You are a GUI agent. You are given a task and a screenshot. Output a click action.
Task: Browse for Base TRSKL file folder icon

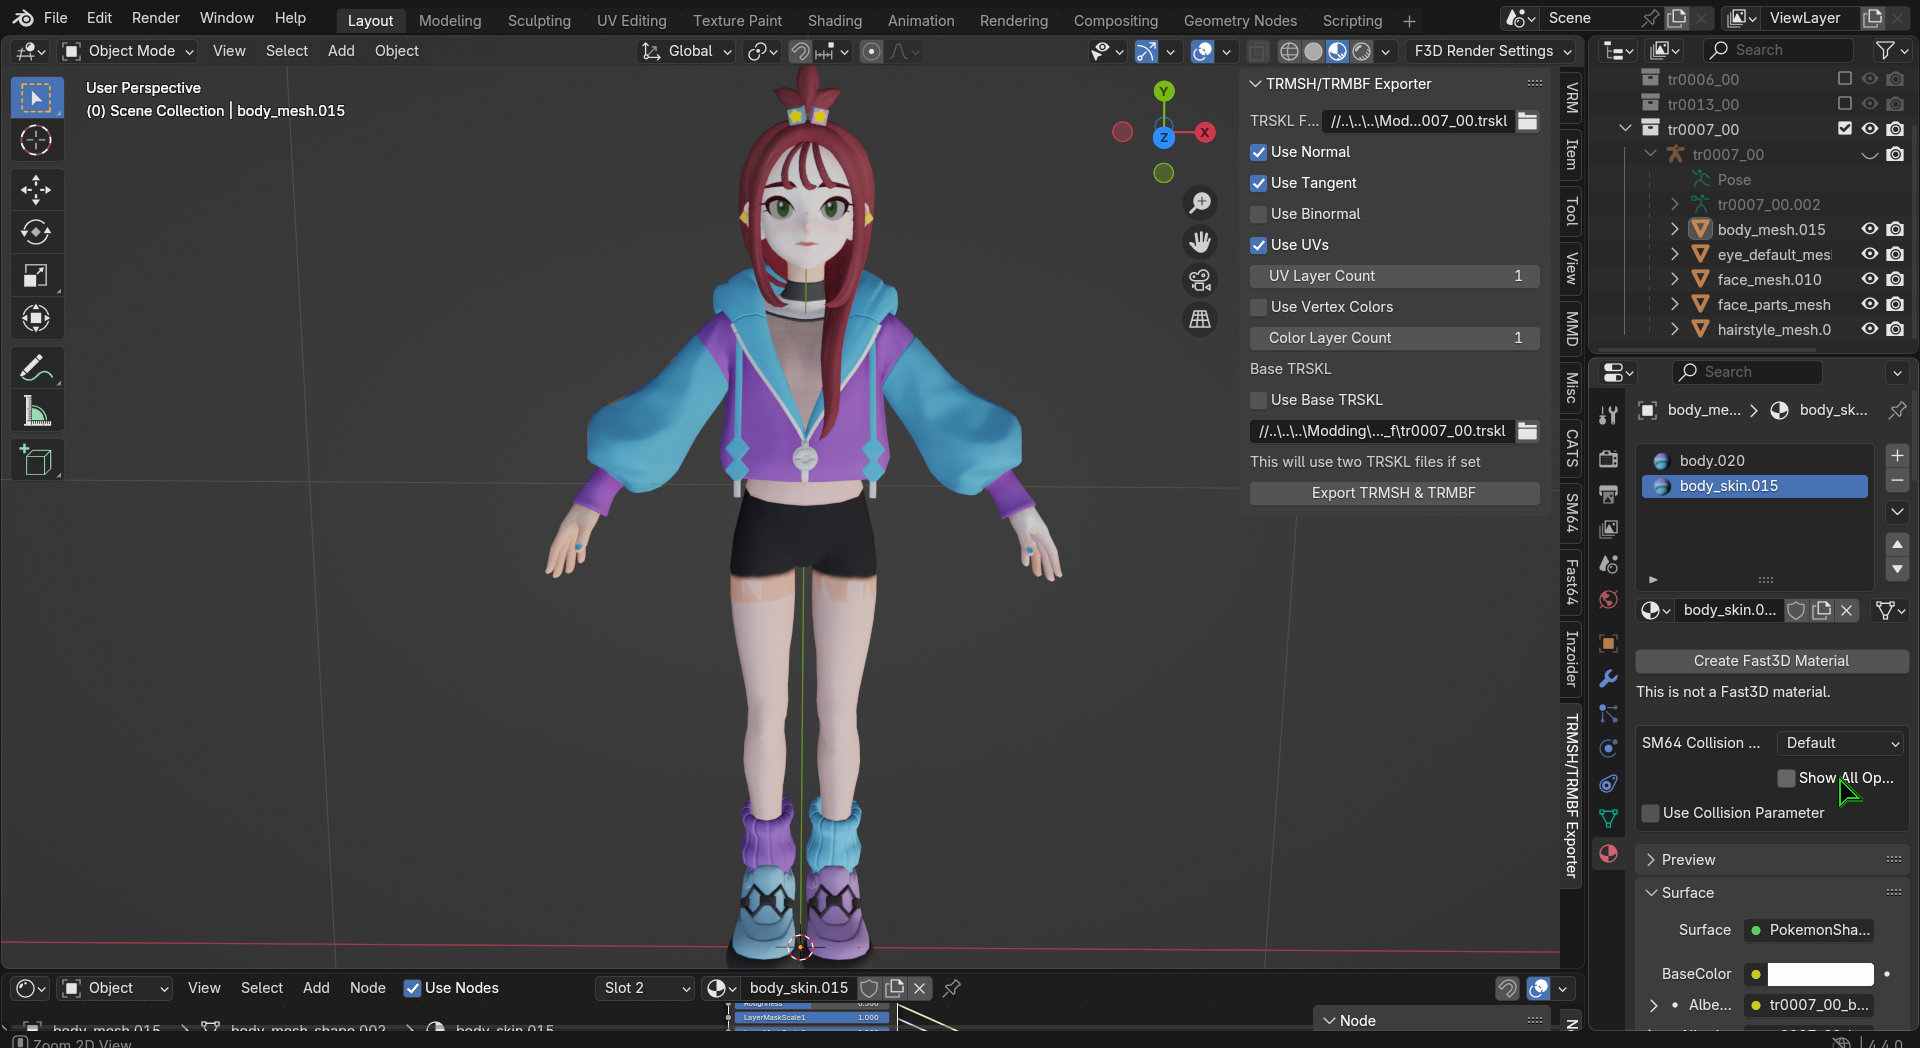1527,431
